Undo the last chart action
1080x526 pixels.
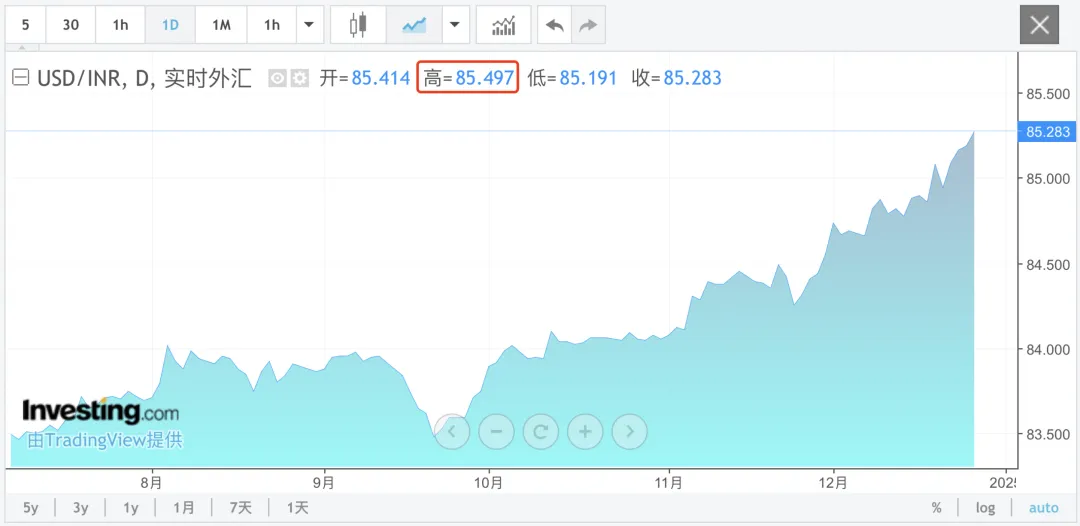pos(554,25)
